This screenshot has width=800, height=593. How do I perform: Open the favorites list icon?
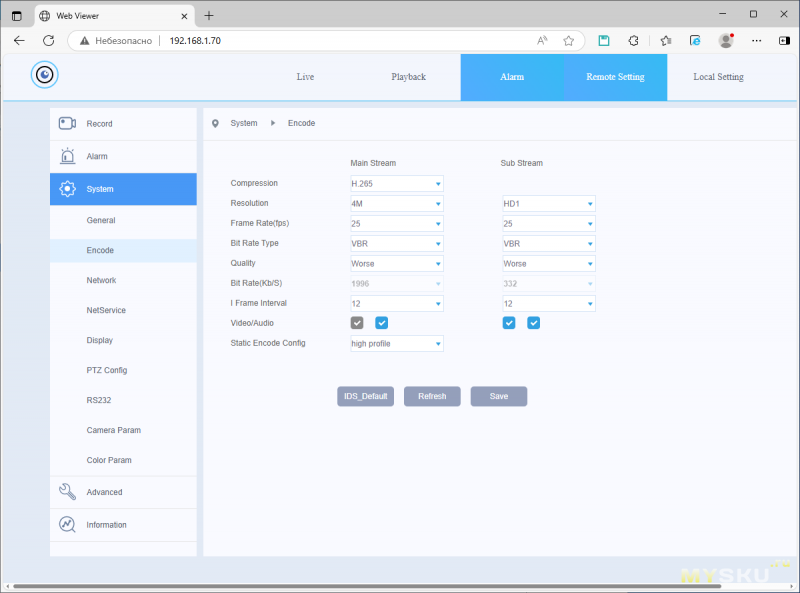pyautogui.click(x=666, y=41)
